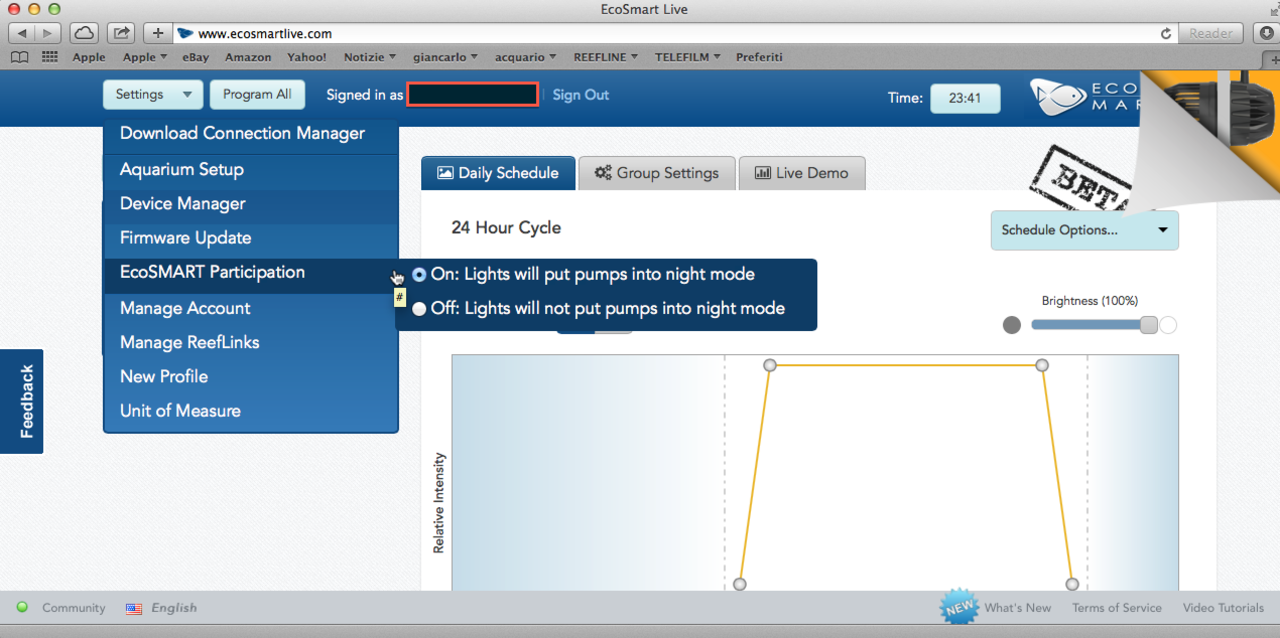Image resolution: width=1280 pixels, height=638 pixels.
Task: Open the acquario bookmarks folder
Action: [x=526, y=57]
